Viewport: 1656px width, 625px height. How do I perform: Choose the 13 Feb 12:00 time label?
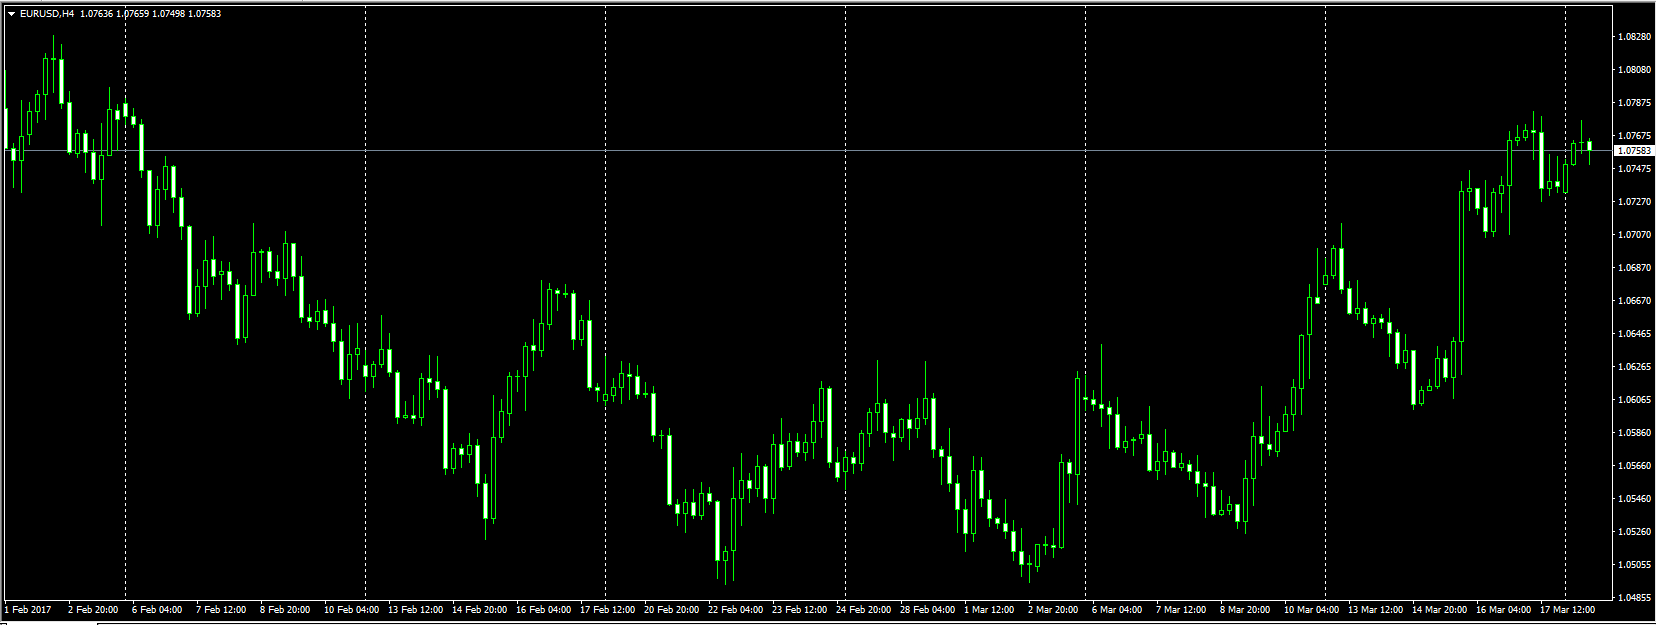click(415, 609)
